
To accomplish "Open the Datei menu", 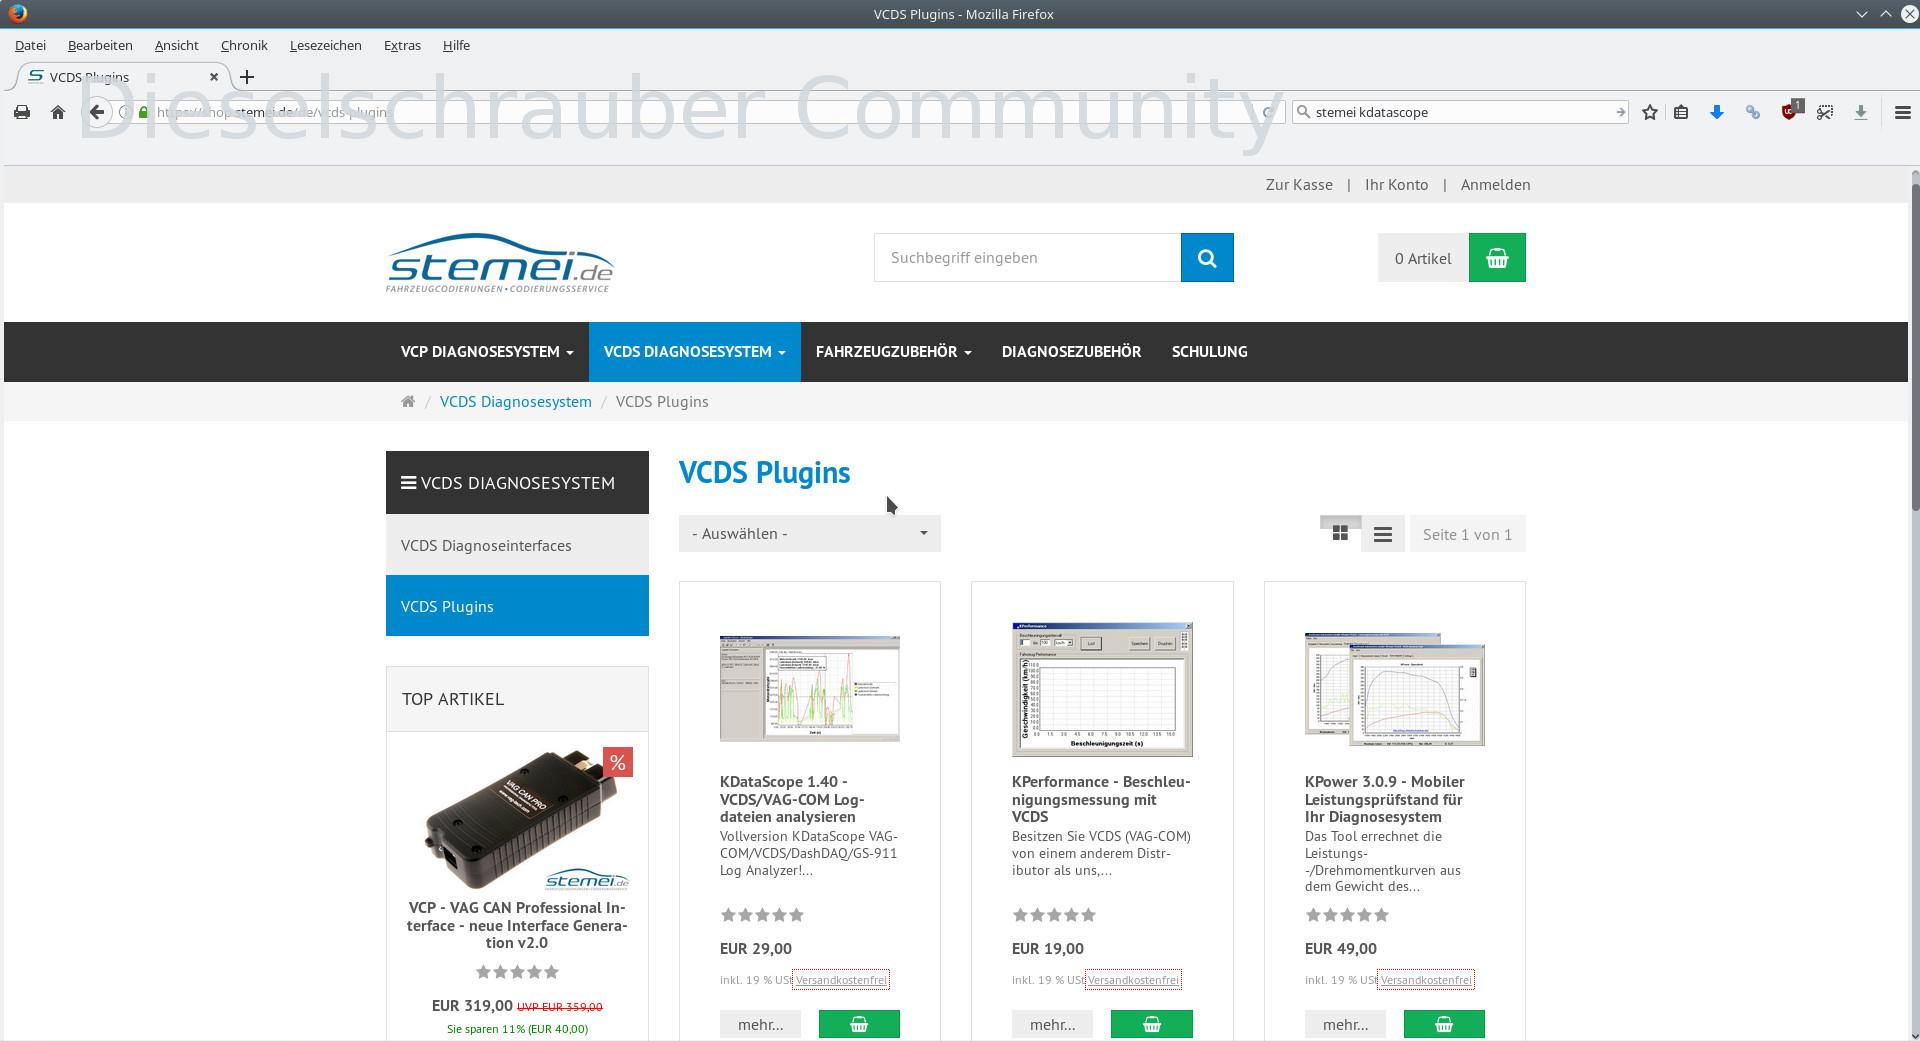I will pos(30,45).
